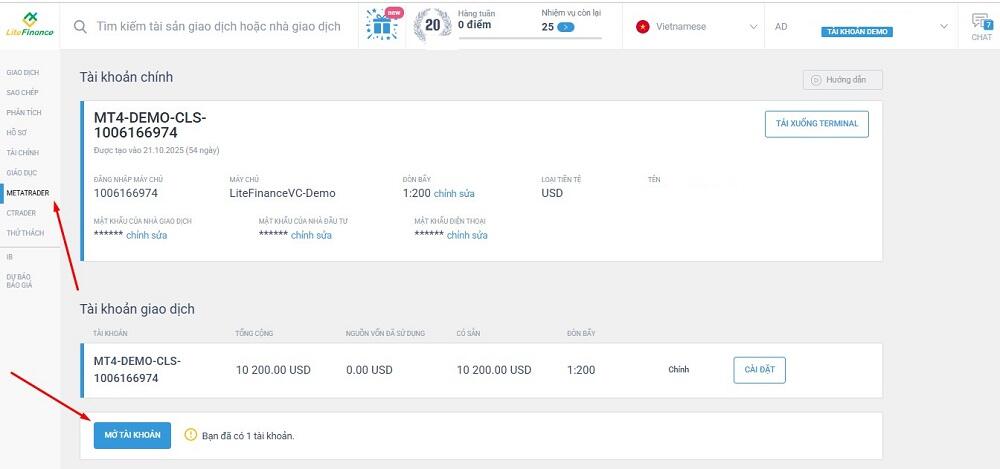This screenshot has width=1000, height=469.
Task: Open the Phân tích sidebar menu
Action: (24, 112)
